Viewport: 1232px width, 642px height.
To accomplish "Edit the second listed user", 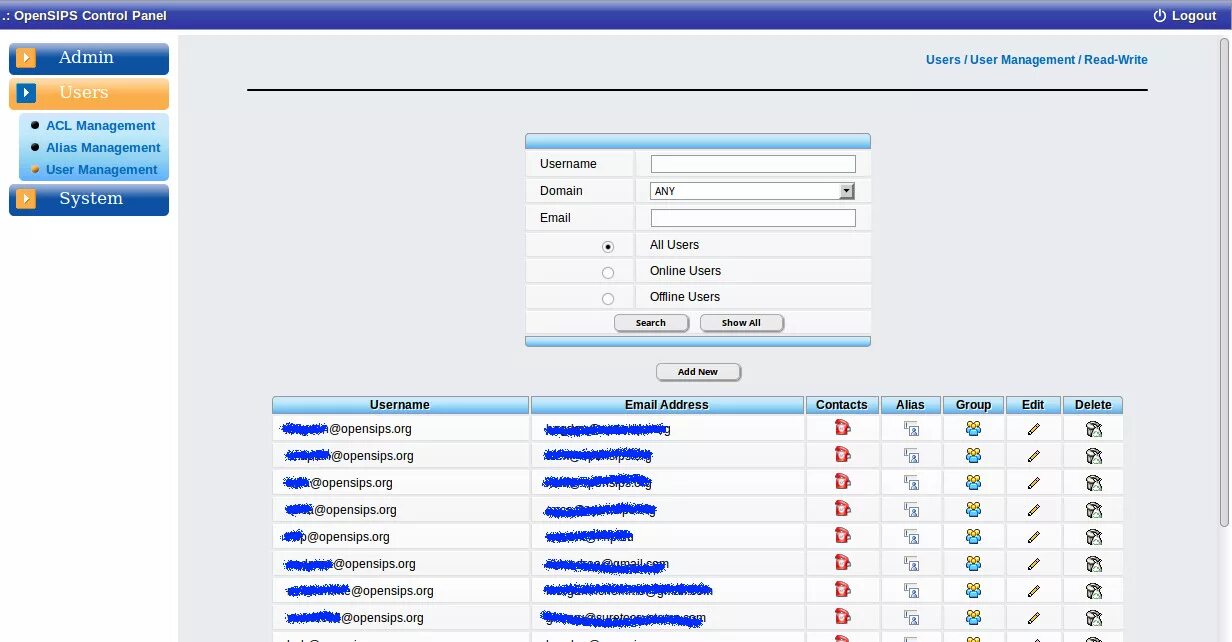I will pyautogui.click(x=1034, y=456).
